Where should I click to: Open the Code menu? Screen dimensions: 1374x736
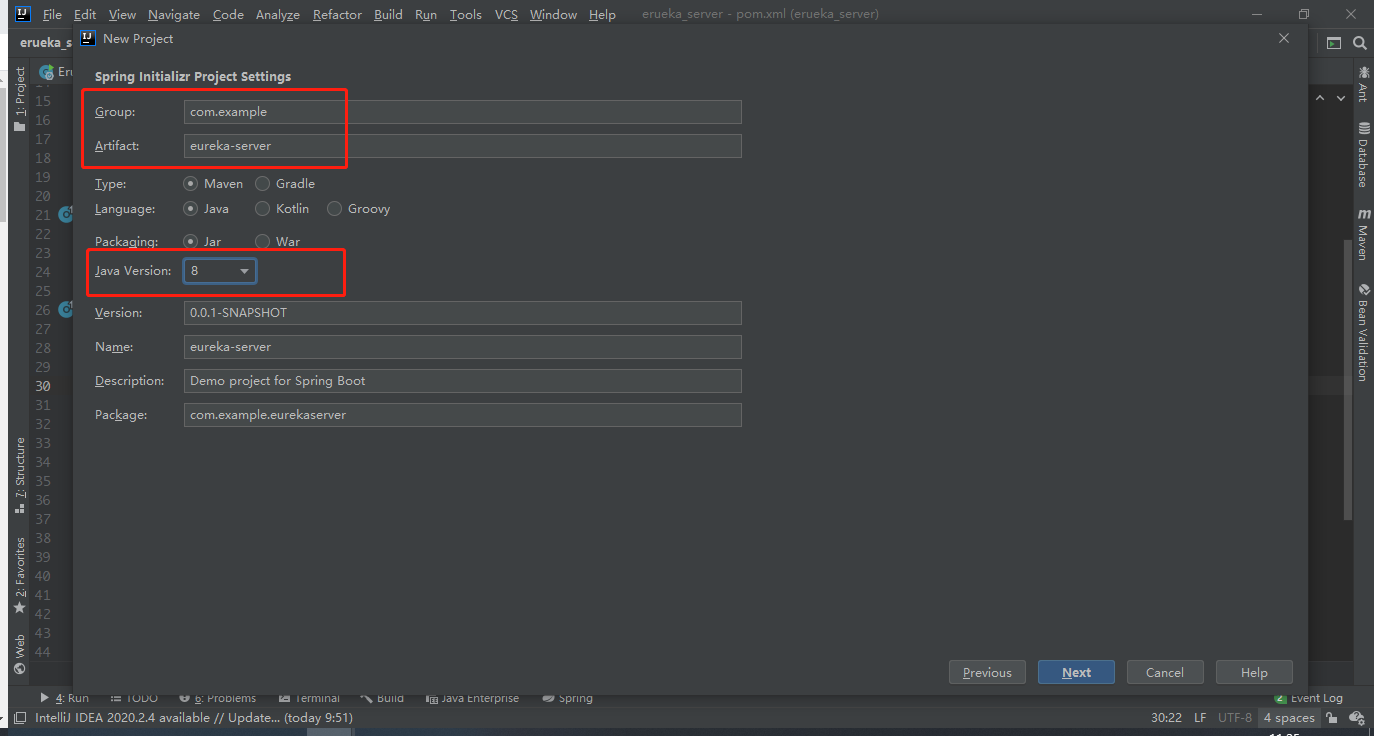coord(228,15)
